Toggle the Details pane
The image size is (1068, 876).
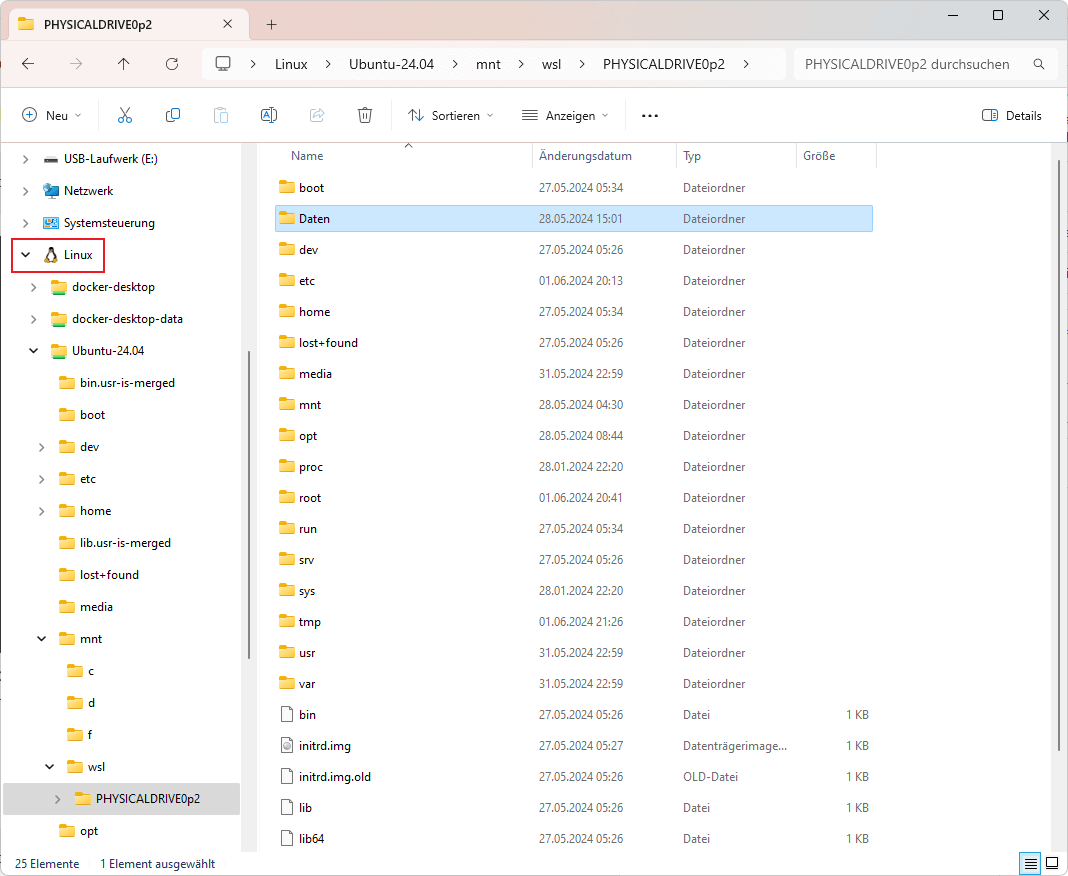pyautogui.click(x=1011, y=115)
